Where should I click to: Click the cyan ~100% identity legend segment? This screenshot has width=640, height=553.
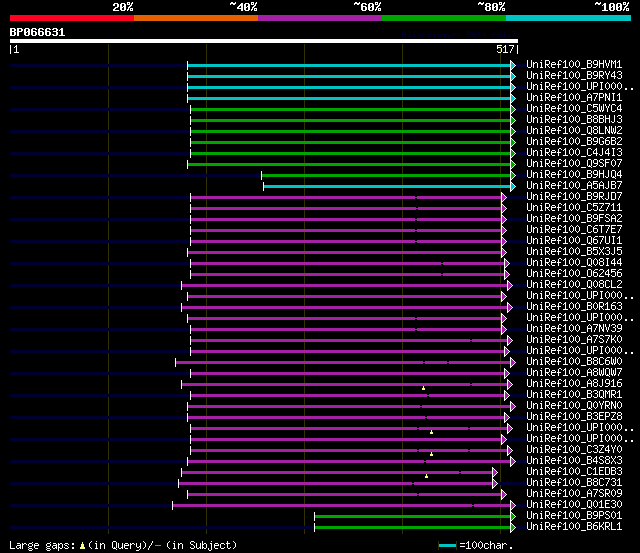(x=569, y=18)
